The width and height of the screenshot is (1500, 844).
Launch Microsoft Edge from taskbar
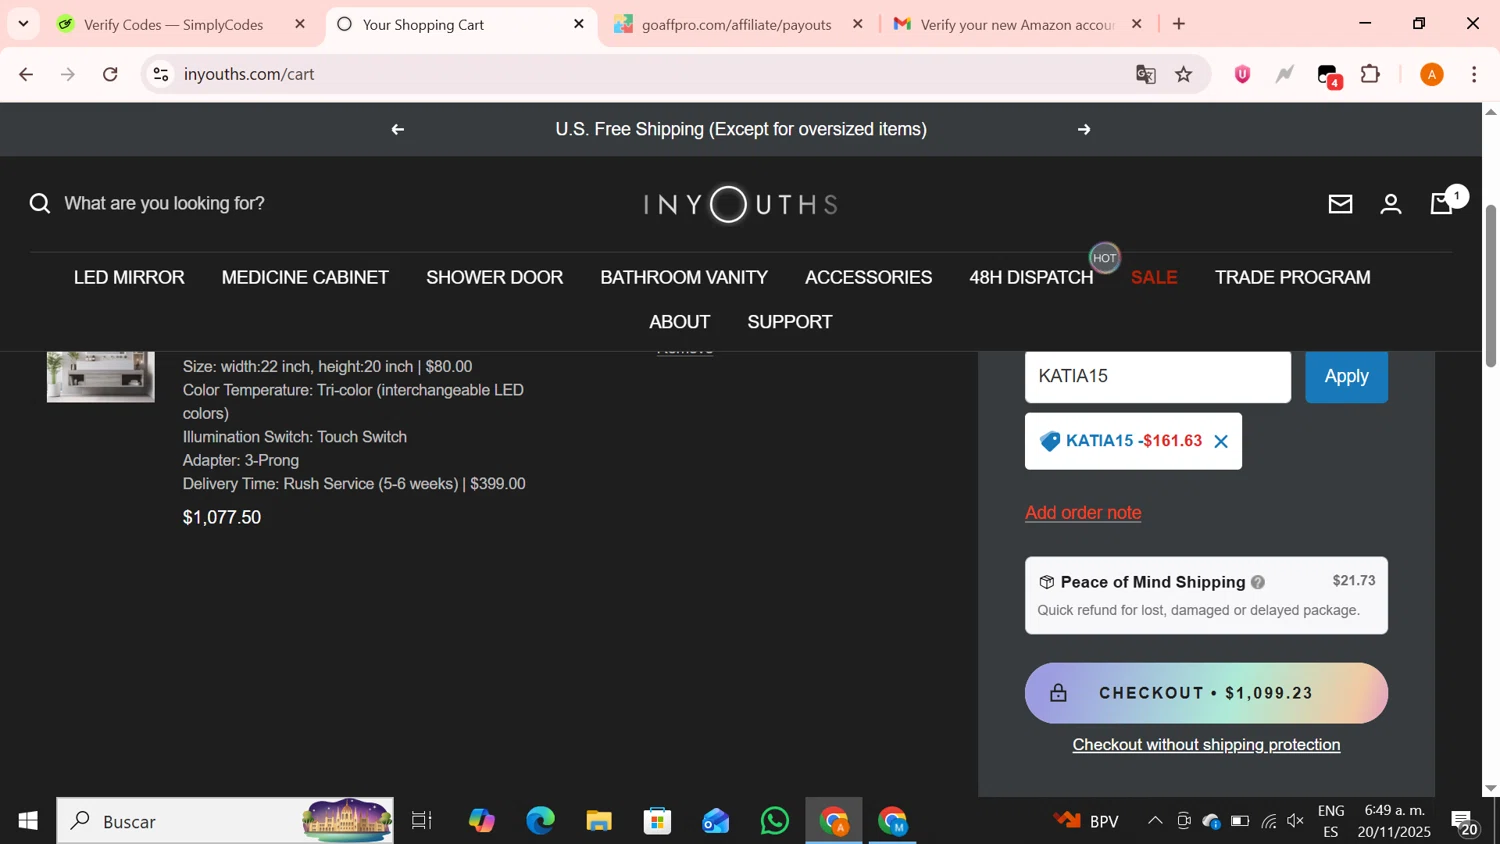pos(541,821)
